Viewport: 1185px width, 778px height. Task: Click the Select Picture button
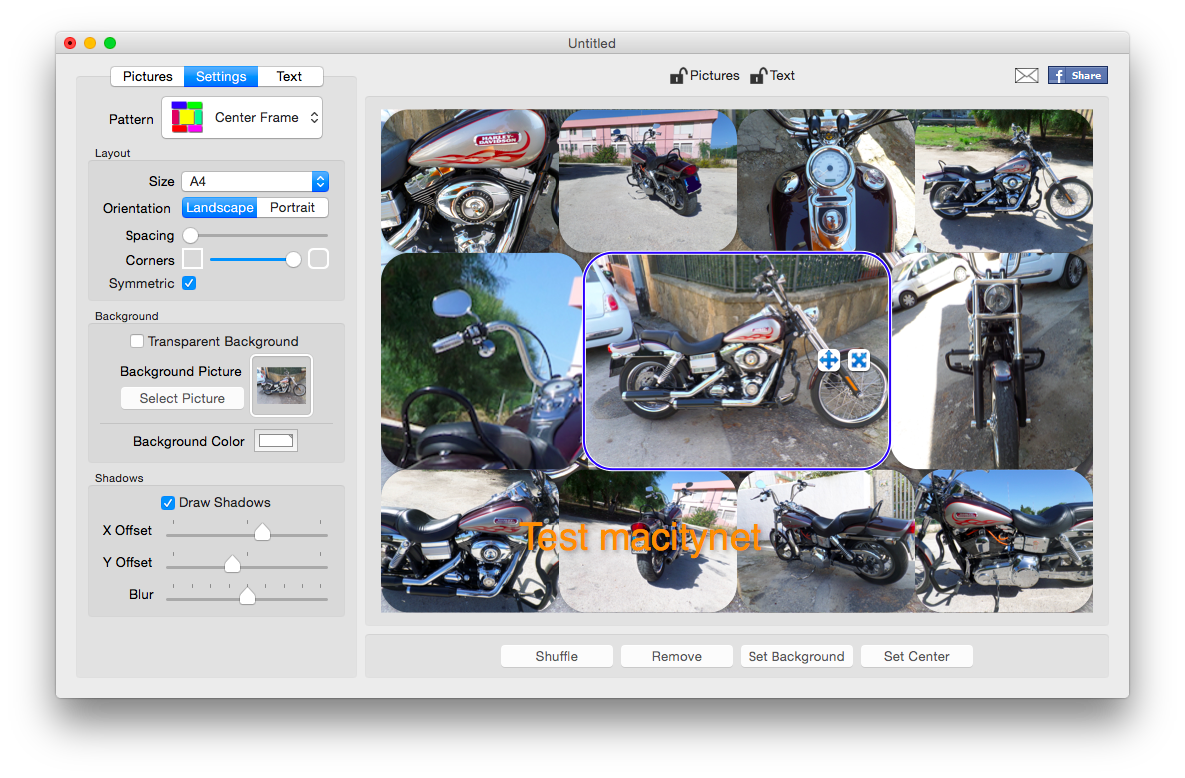tap(182, 398)
